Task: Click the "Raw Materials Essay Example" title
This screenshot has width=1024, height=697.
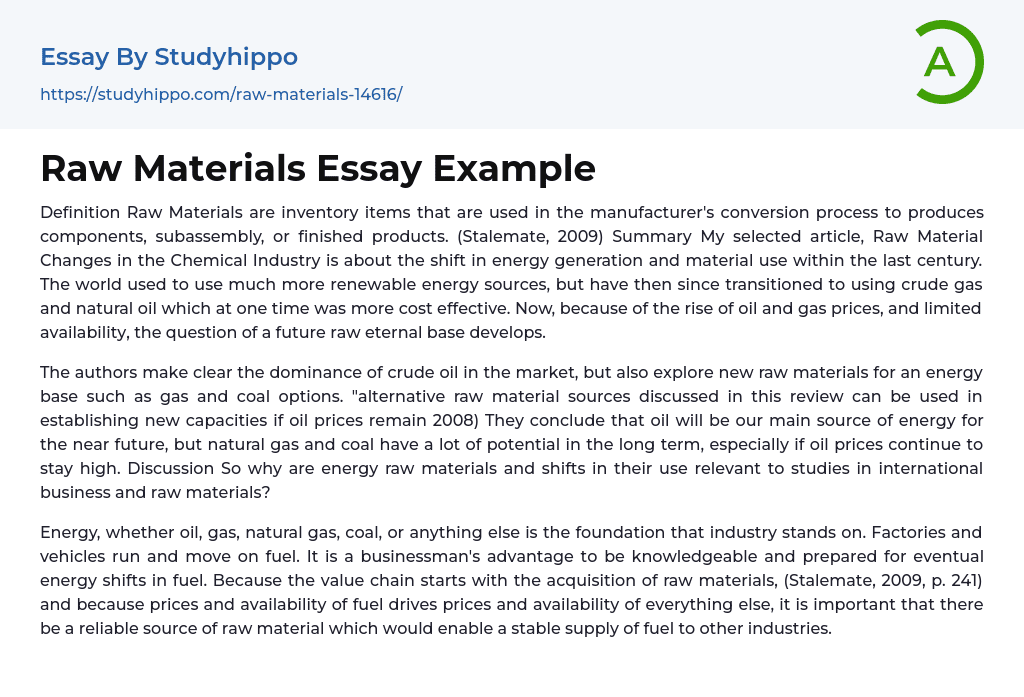Action: click(318, 169)
